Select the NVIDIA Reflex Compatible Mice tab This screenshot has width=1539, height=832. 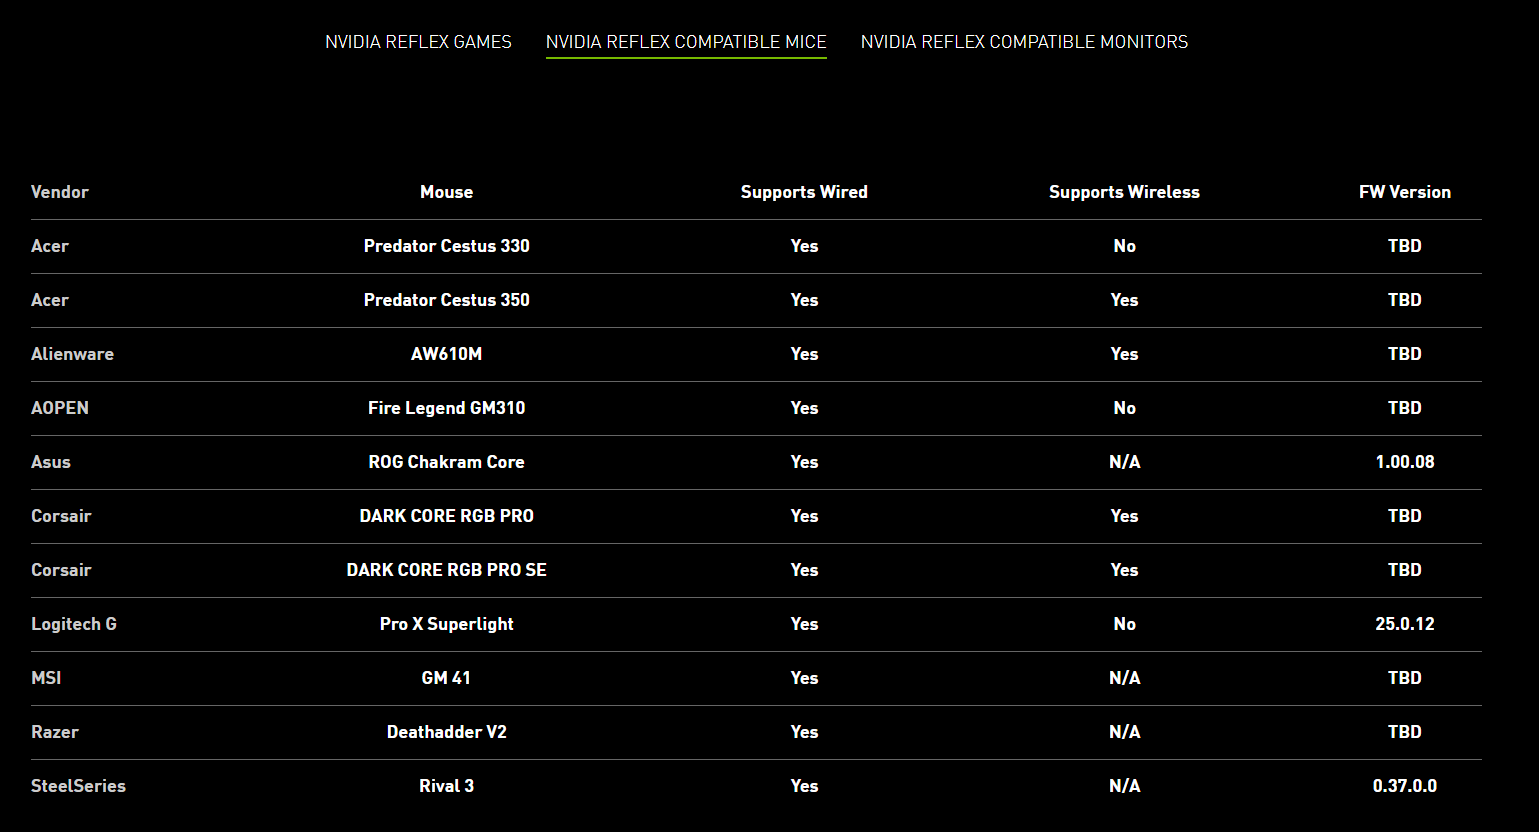click(x=686, y=42)
